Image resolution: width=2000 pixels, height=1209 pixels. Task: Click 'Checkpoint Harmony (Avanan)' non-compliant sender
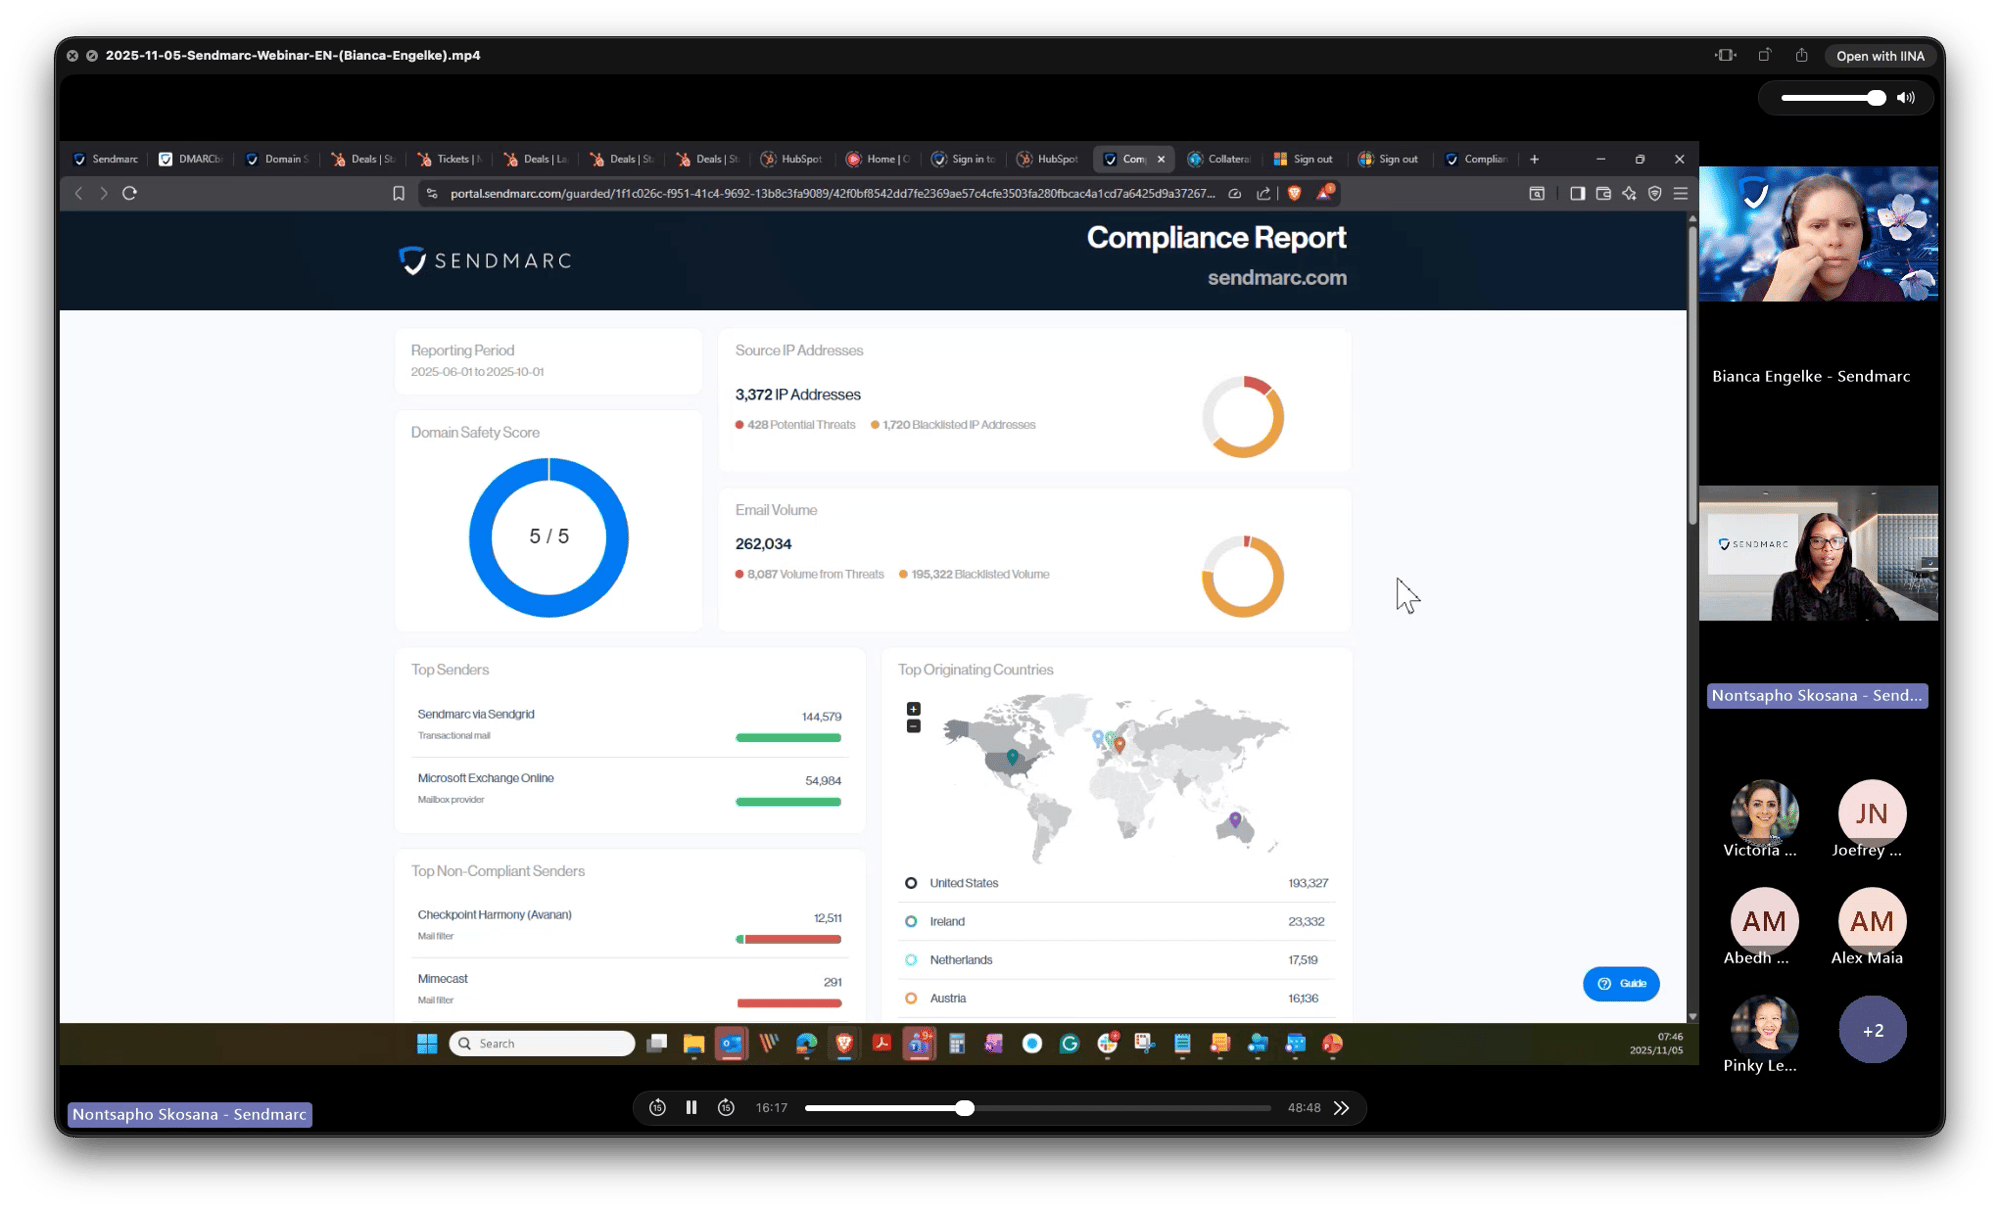pos(629,925)
